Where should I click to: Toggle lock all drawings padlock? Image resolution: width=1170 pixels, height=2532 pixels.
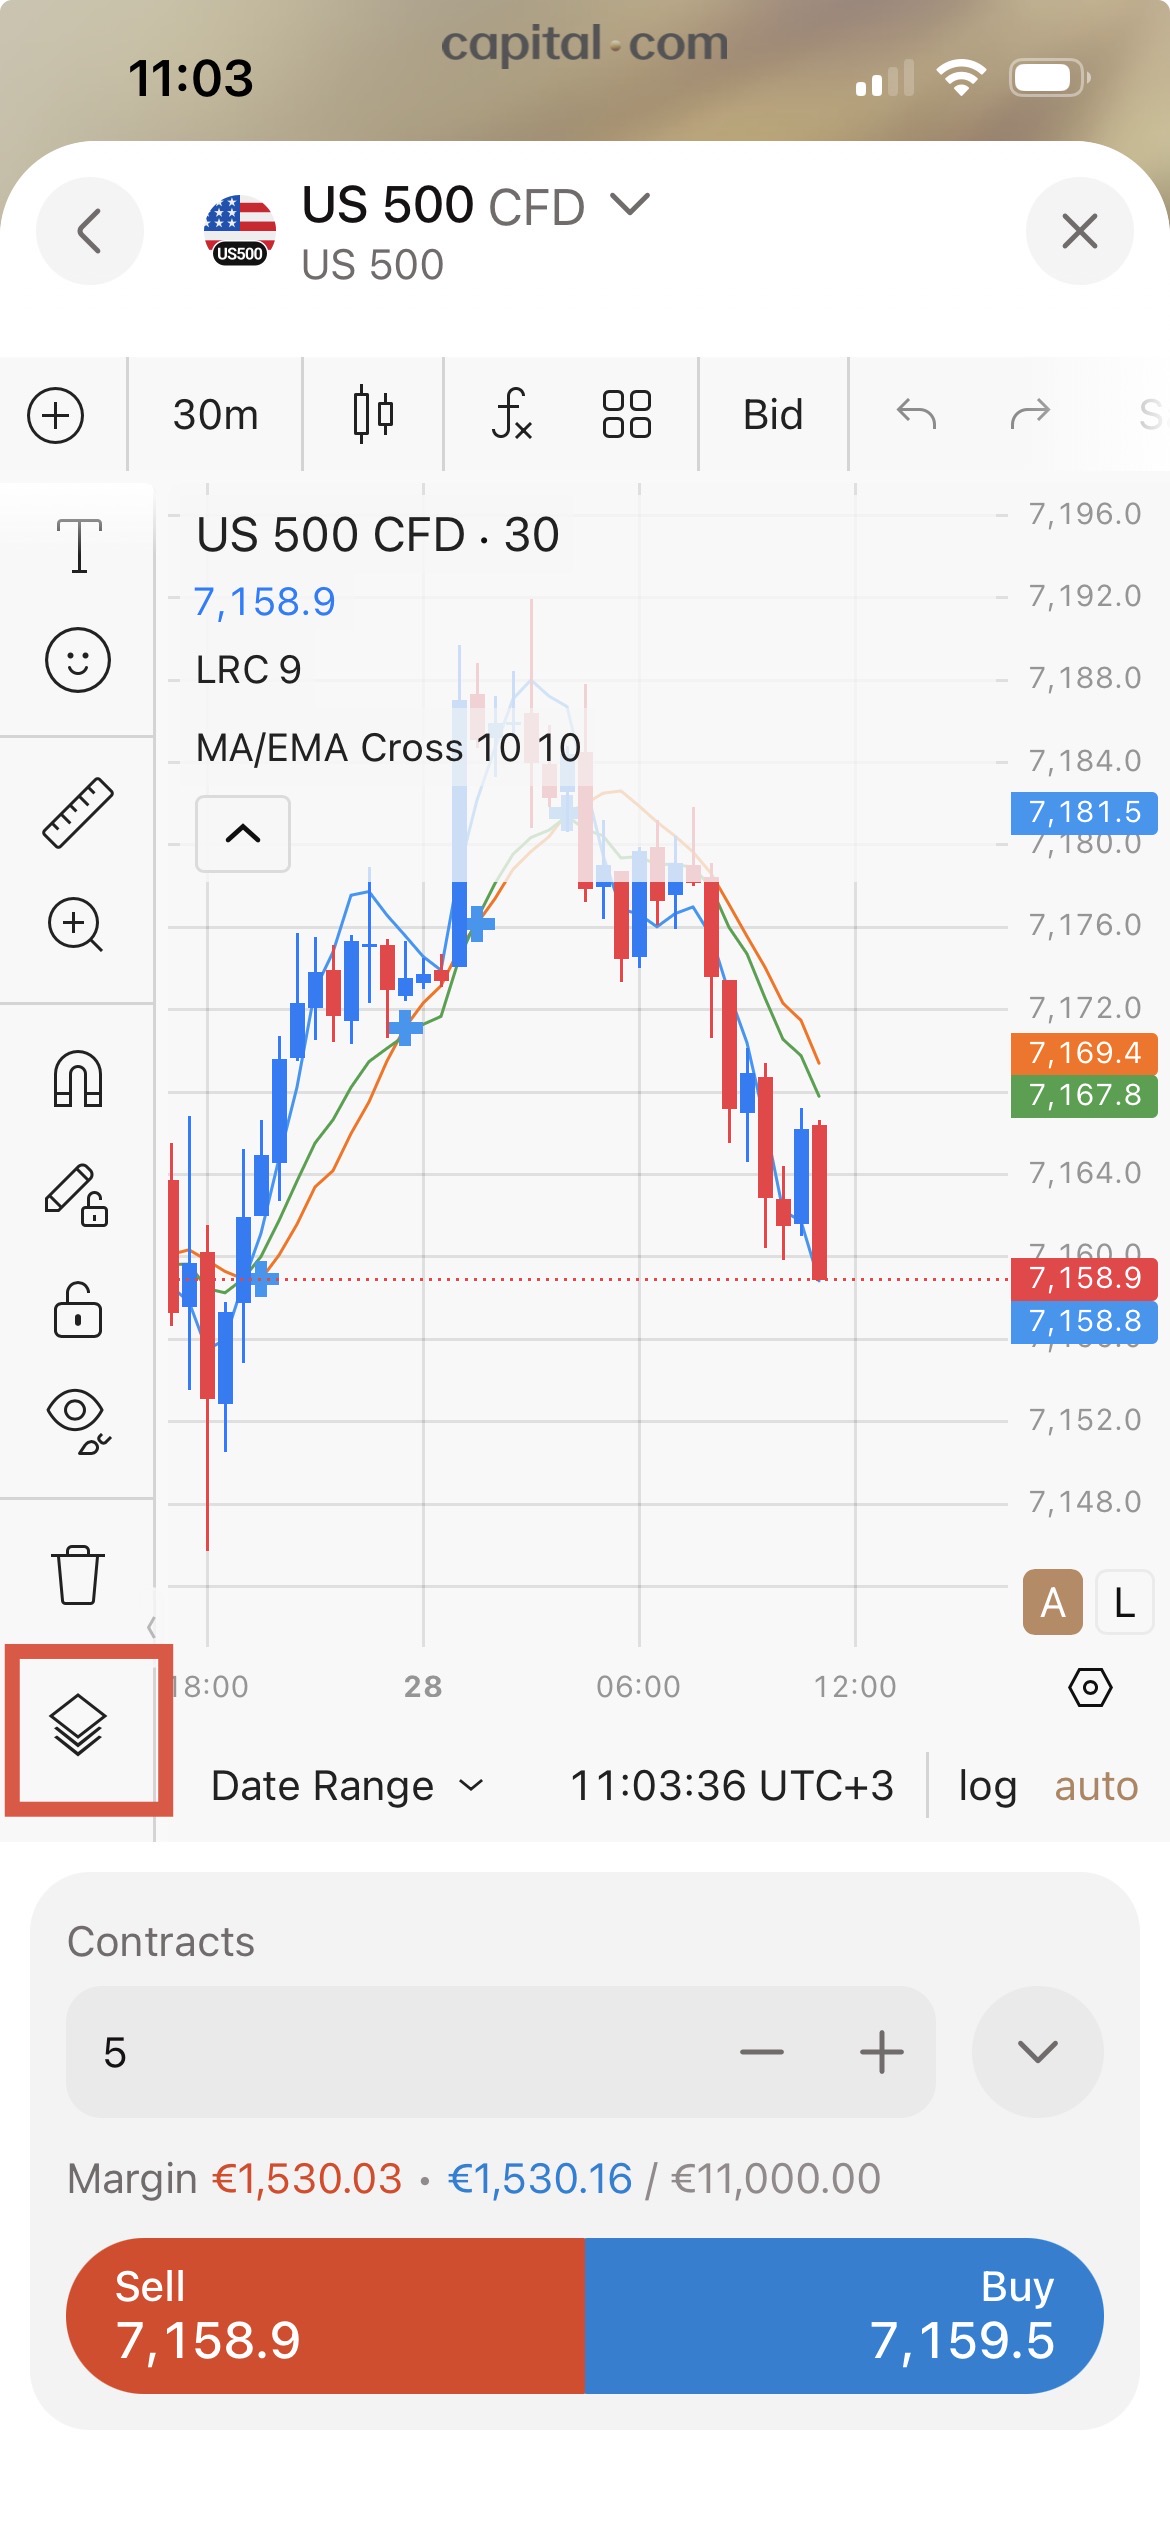[78, 1310]
